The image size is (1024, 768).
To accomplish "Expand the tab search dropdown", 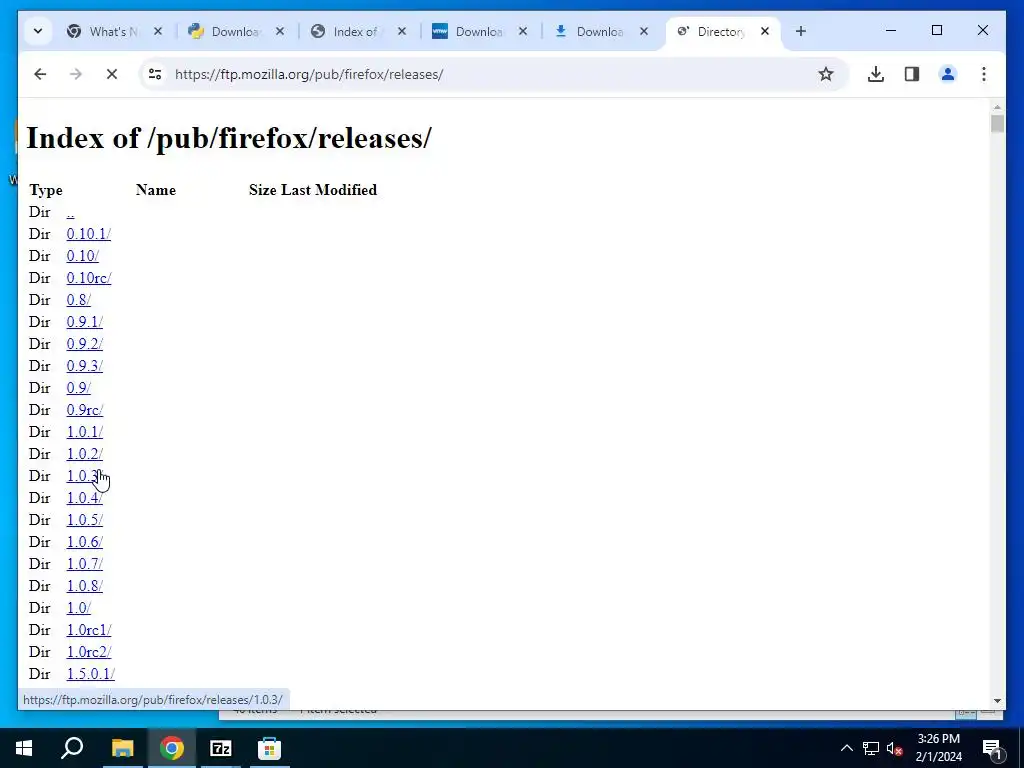I will (x=38, y=31).
